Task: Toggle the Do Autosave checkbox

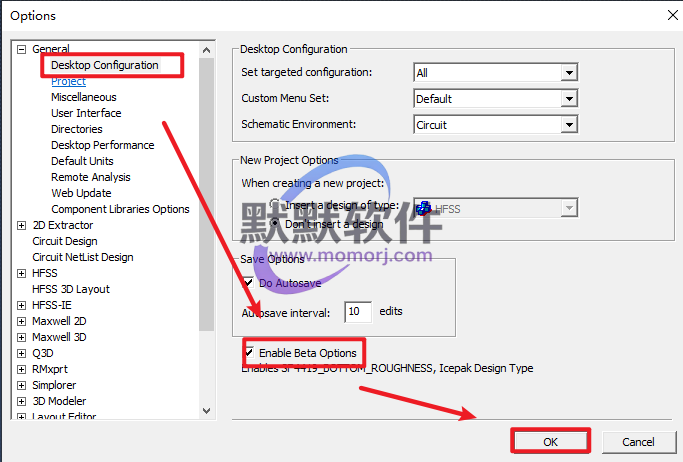Action: (248, 283)
